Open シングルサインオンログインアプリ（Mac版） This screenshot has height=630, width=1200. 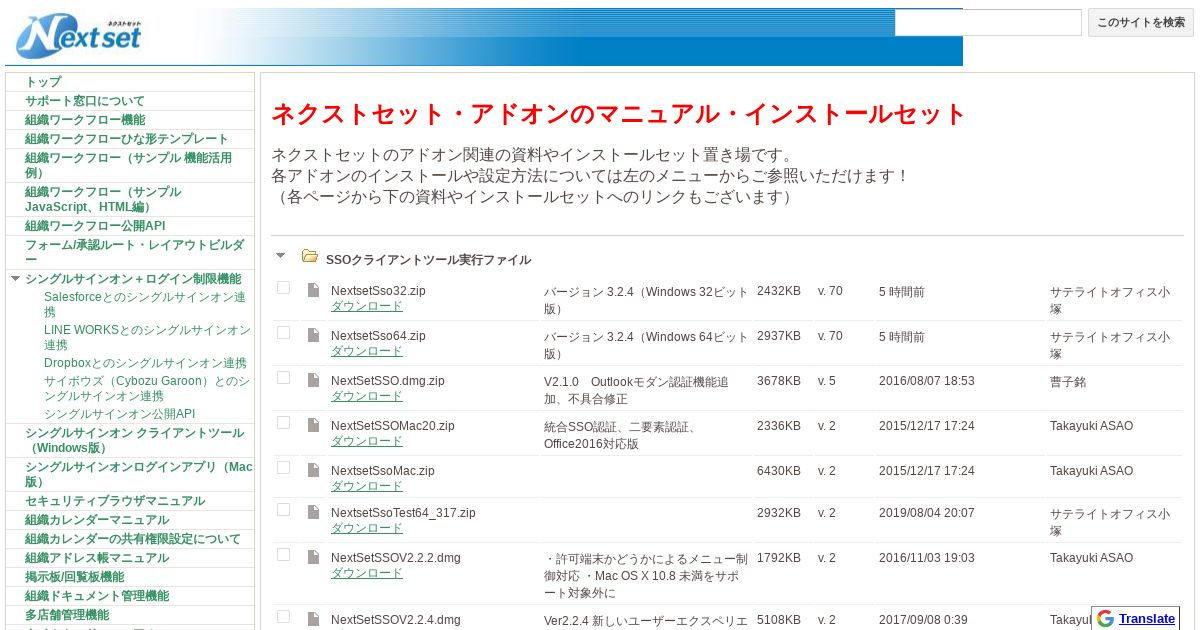(x=139, y=474)
